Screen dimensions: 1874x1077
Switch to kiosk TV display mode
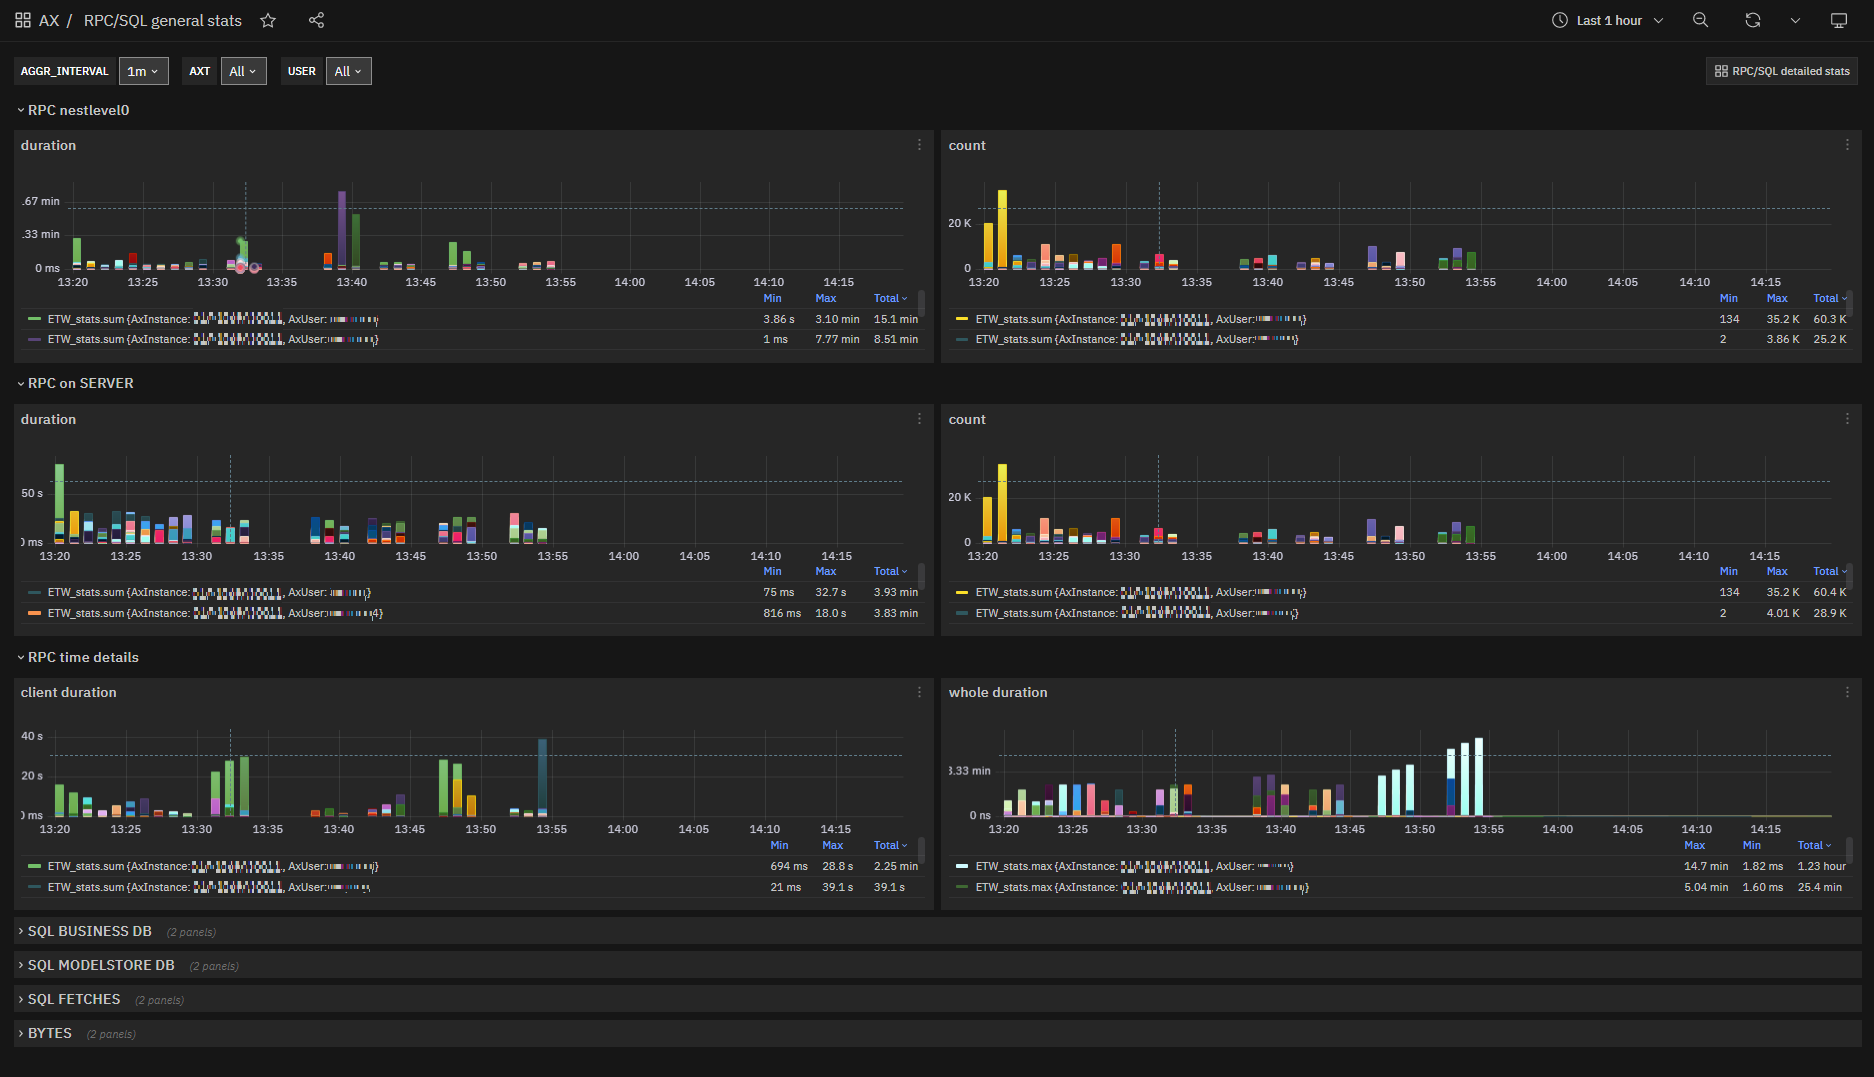point(1838,20)
